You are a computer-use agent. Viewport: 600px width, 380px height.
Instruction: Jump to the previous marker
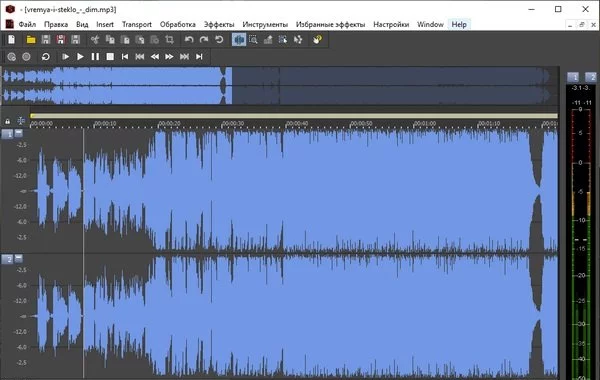click(140, 57)
